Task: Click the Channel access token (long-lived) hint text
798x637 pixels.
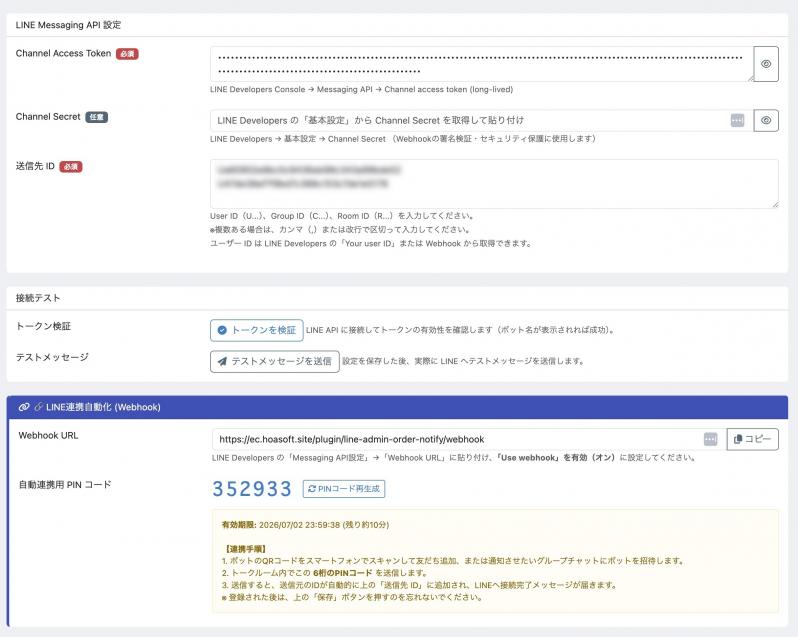Action: (361, 90)
